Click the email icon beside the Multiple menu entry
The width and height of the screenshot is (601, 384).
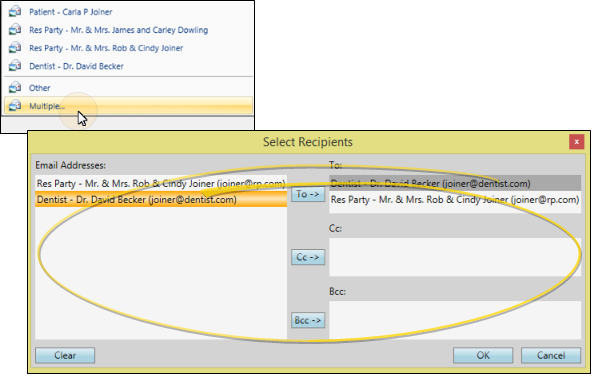(15, 105)
